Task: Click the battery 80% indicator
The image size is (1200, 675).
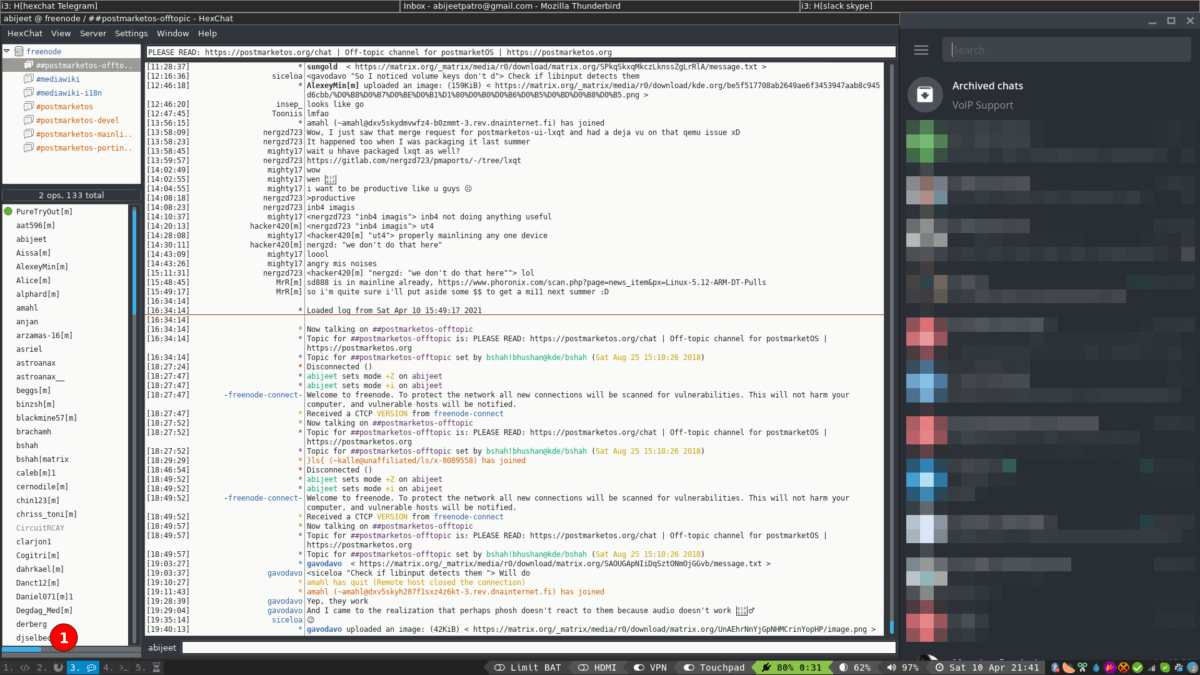Action: (x=794, y=667)
